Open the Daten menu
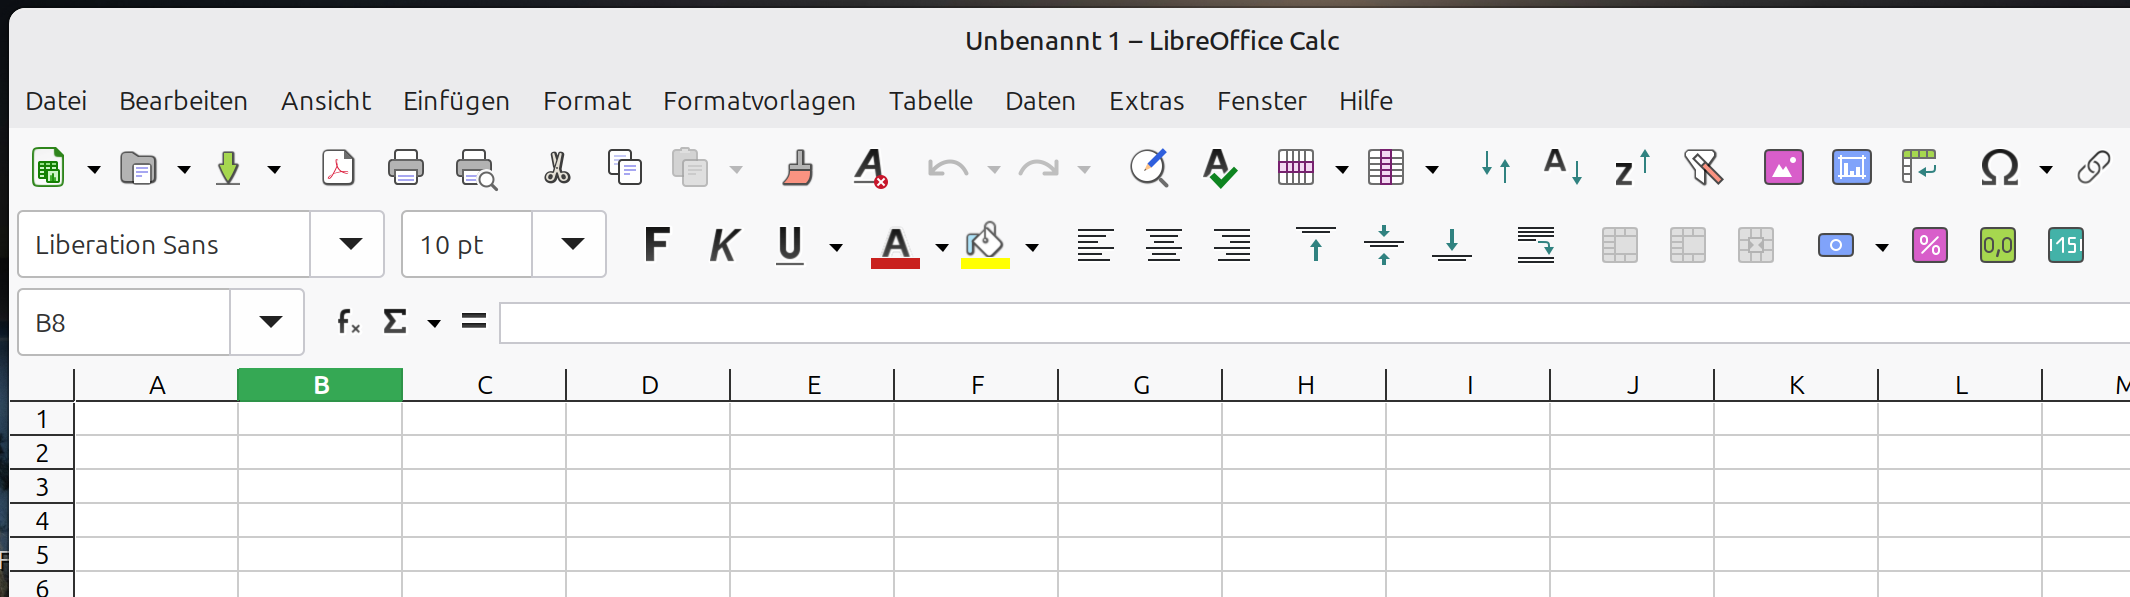This screenshot has width=2130, height=597. 1040,101
